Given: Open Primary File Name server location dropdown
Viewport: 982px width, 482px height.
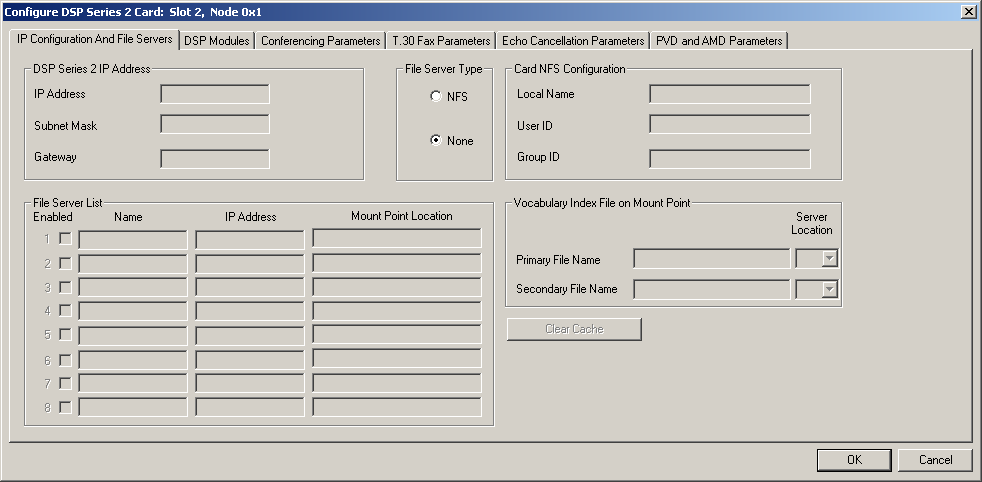Looking at the screenshot, I should pos(828,260).
